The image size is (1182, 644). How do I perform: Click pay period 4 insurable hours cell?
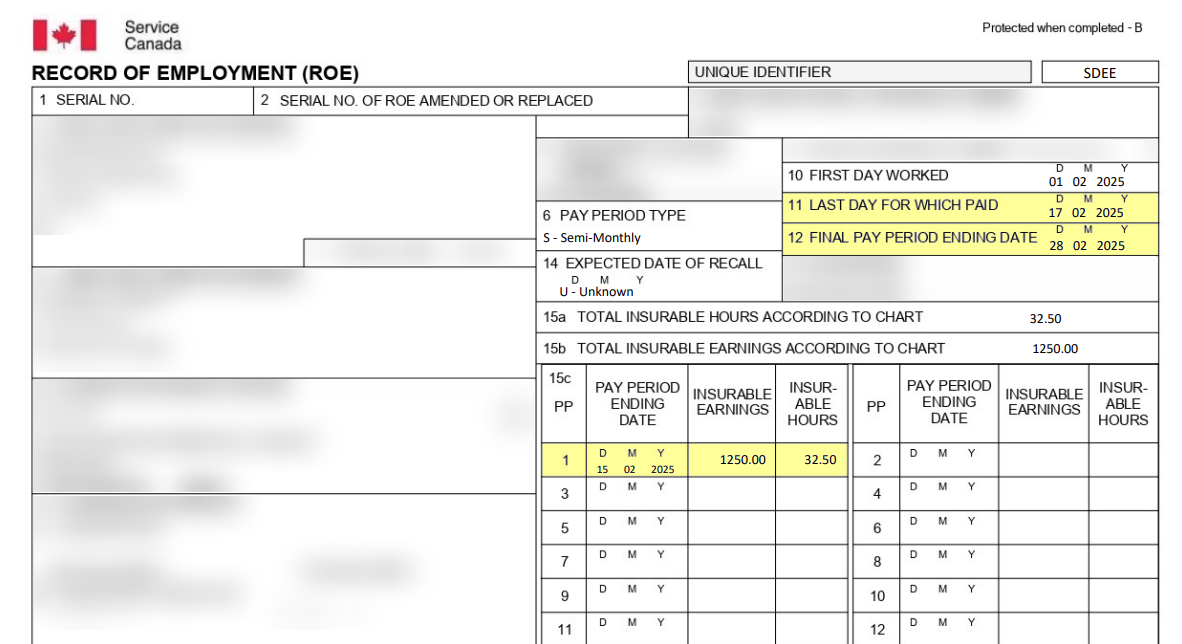[1123, 494]
